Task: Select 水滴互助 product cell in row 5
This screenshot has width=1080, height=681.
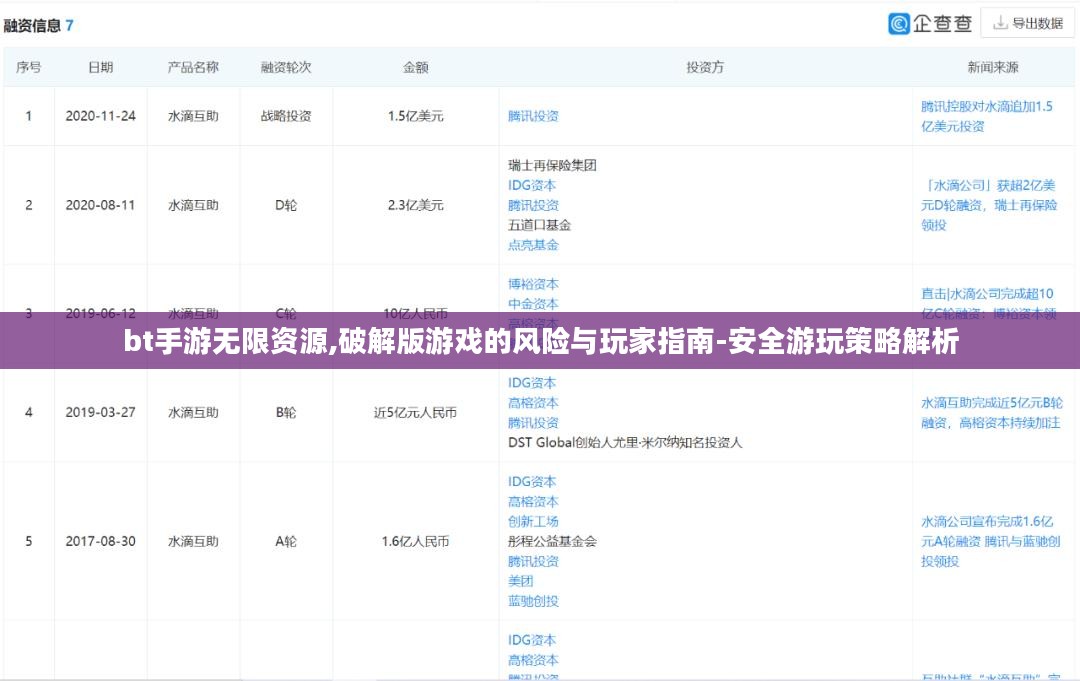Action: pos(193,541)
